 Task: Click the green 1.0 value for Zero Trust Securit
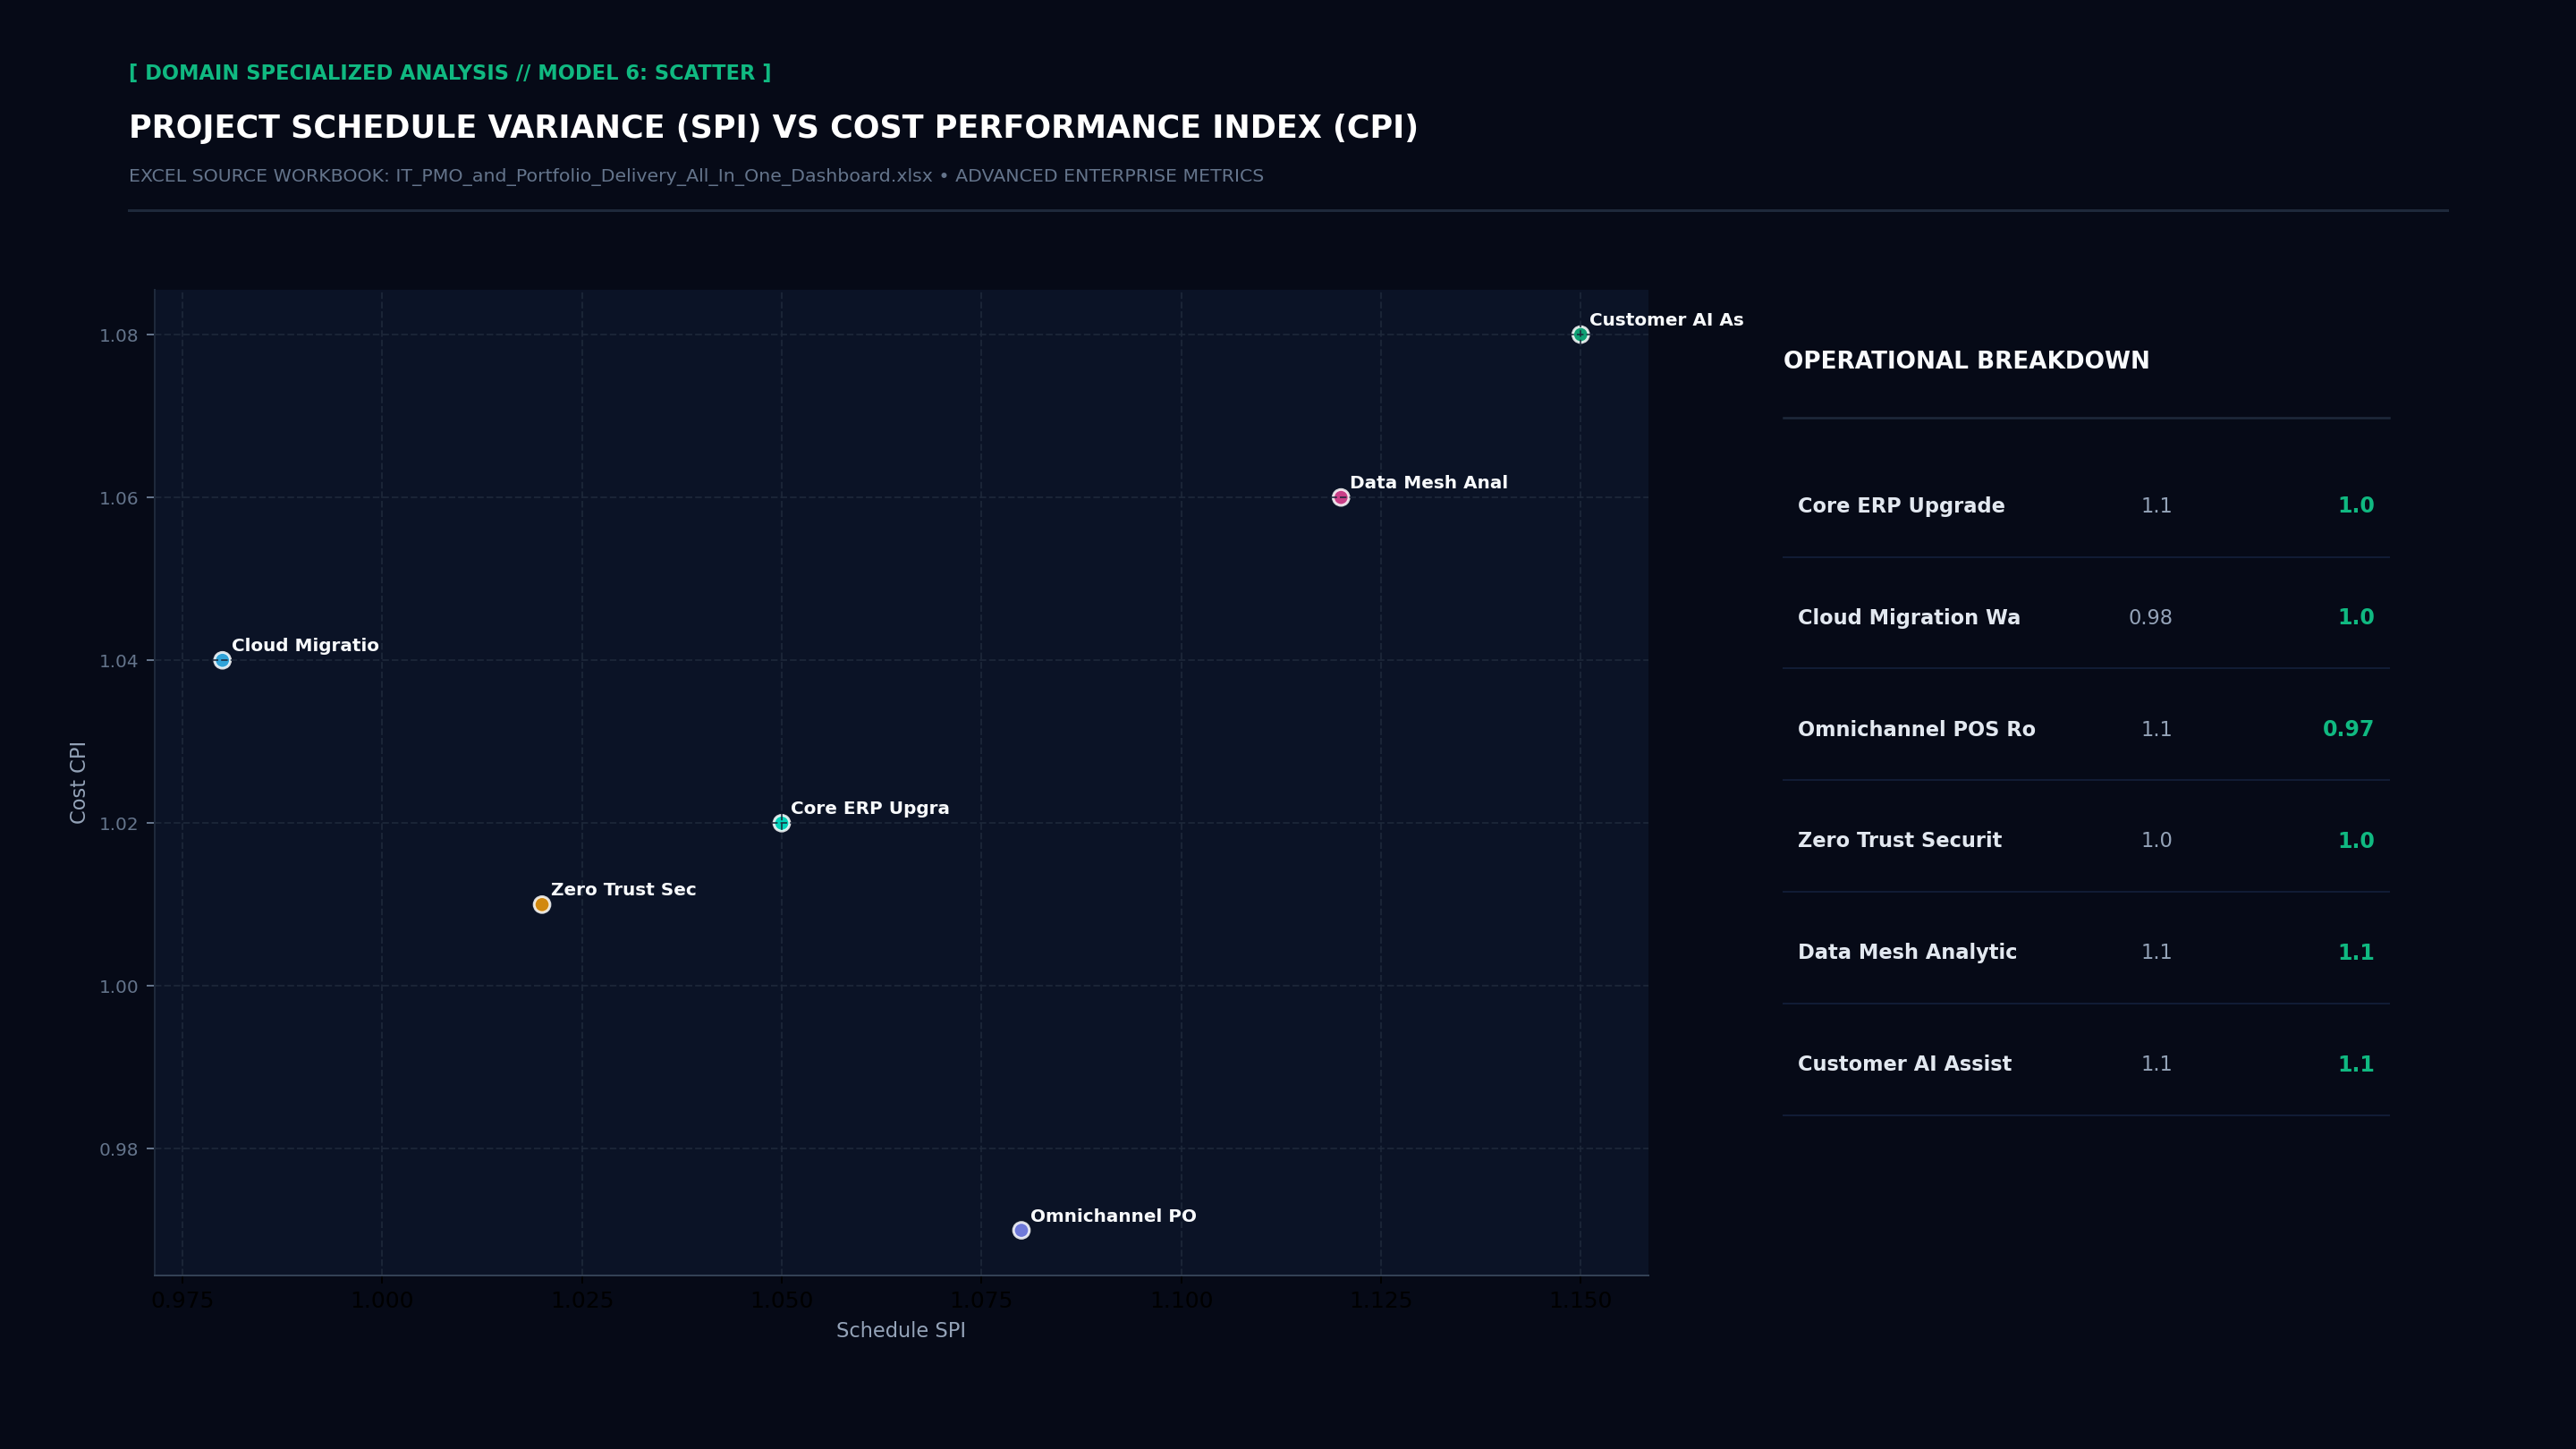point(2356,841)
